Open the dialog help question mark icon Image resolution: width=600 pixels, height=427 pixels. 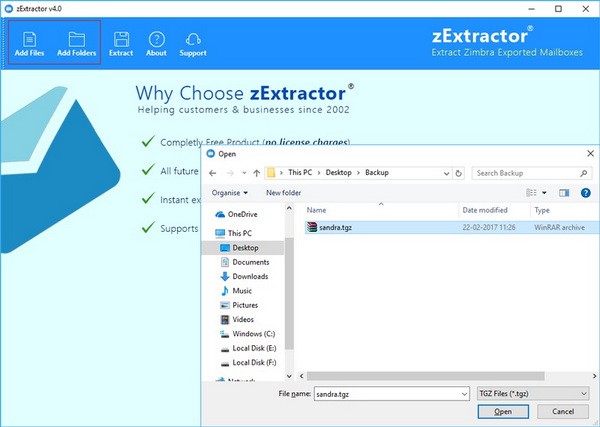point(585,192)
